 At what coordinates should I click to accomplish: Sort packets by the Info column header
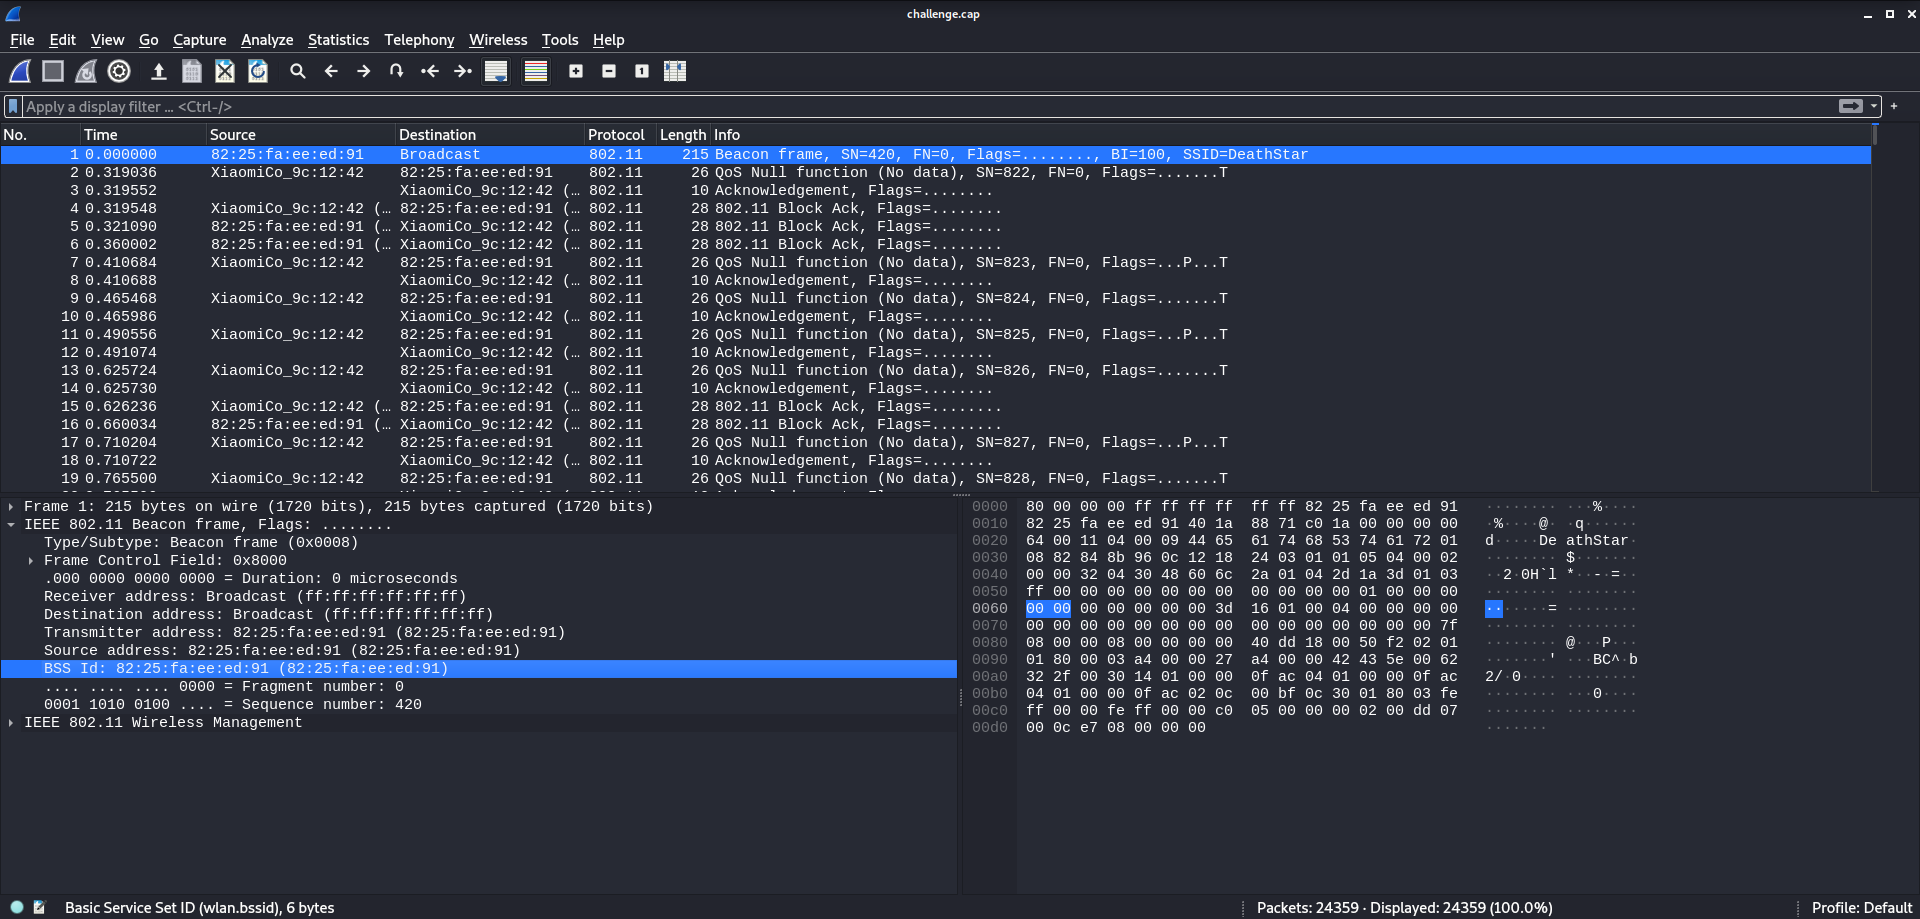pyautogui.click(x=1290, y=135)
